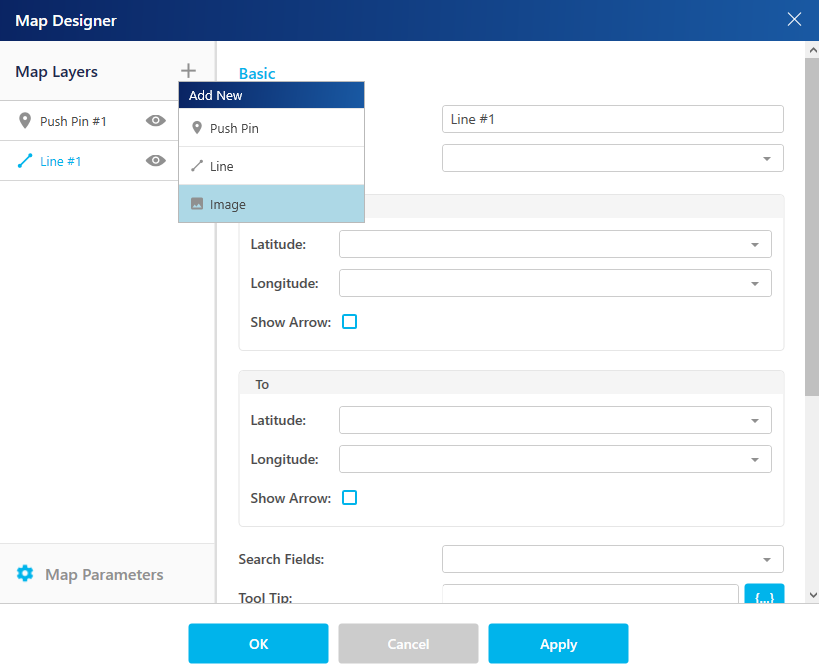This screenshot has width=819, height=672.
Task: Enable Show Arrow in the To section
Action: click(x=349, y=498)
